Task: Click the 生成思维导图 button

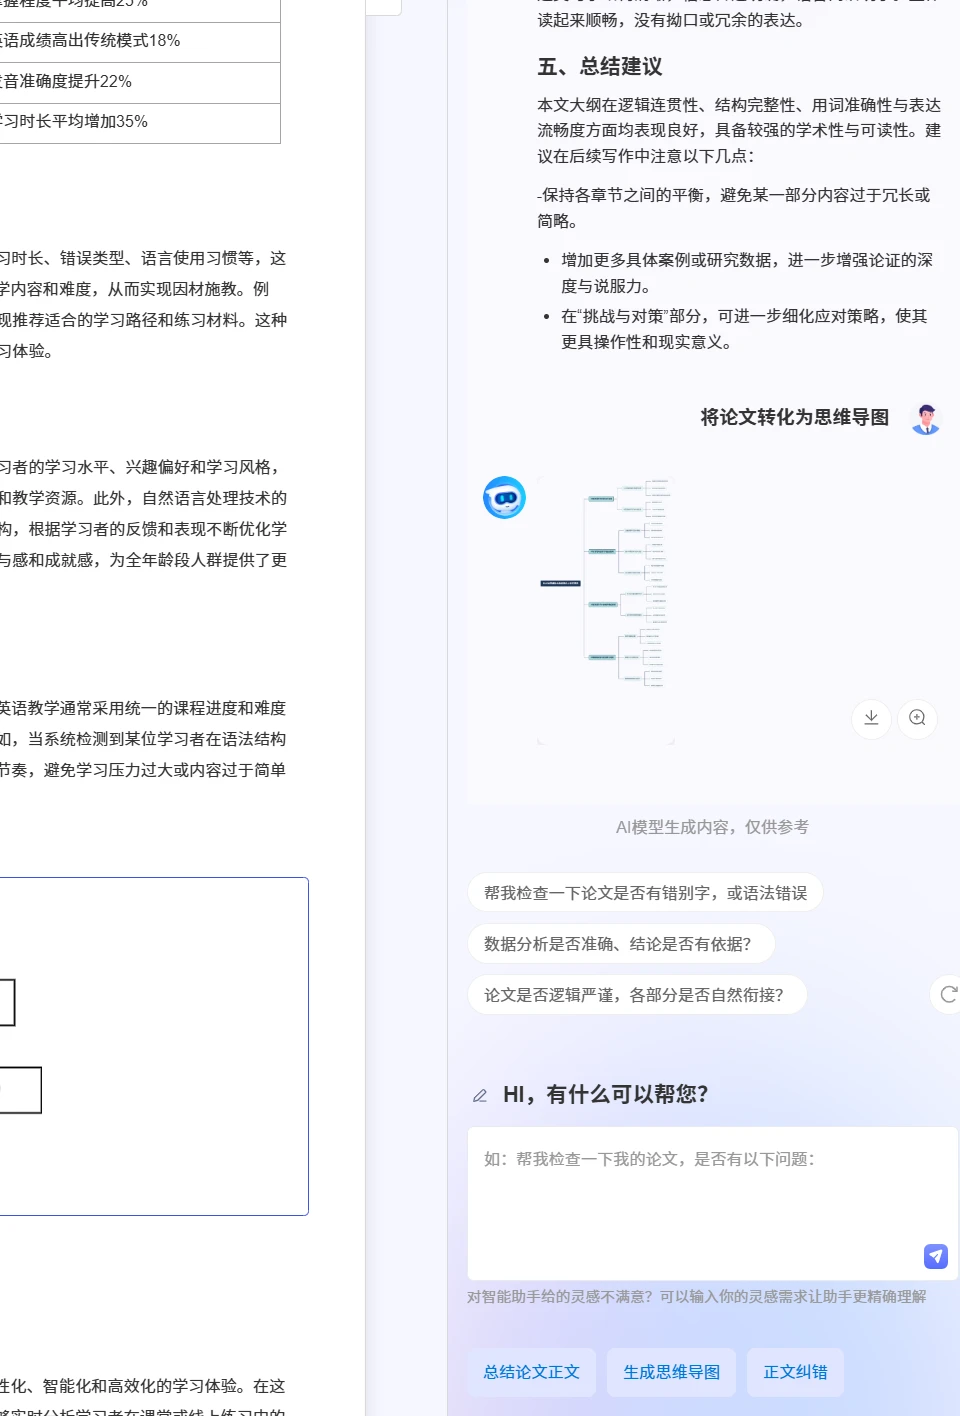Action: coord(672,1372)
